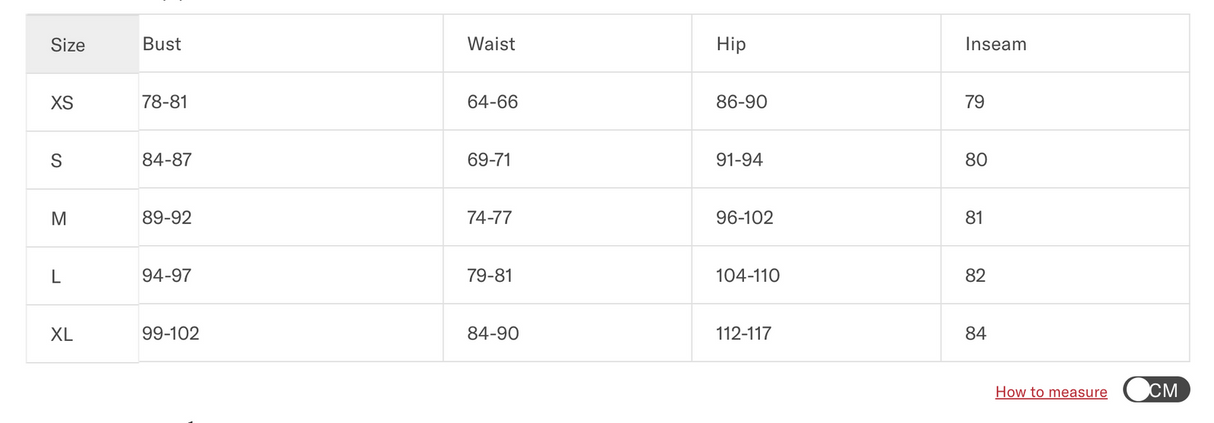The width and height of the screenshot is (1214, 423).
Task: Click the Waist column header
Action: coord(491,44)
